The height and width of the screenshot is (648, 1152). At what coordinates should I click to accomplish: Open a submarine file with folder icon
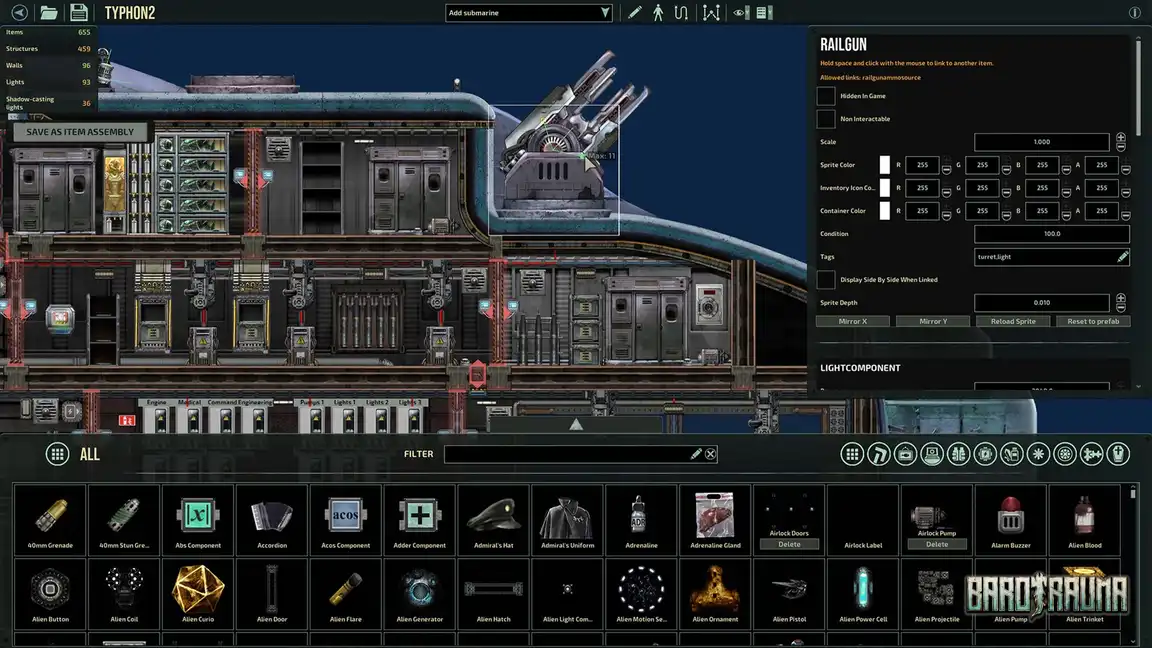tap(48, 13)
